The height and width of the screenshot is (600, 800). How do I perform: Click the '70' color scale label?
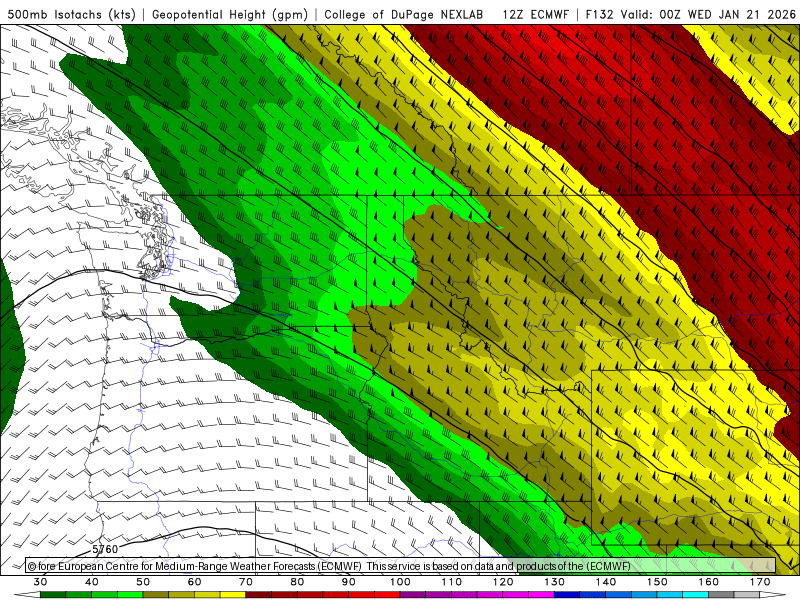pos(246,582)
